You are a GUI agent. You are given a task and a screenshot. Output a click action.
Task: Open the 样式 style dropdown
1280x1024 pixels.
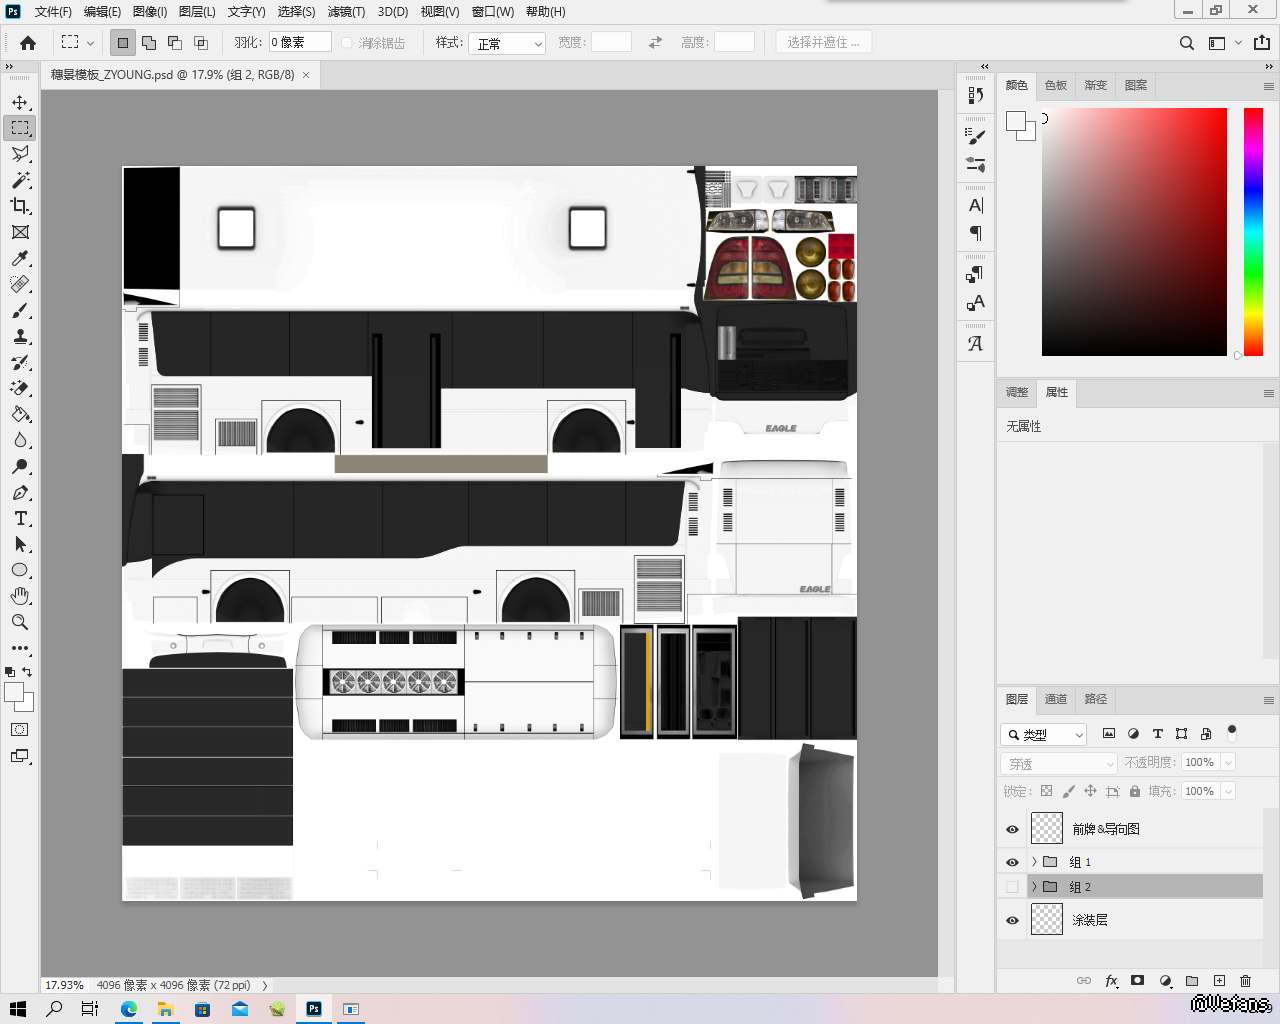coord(507,43)
